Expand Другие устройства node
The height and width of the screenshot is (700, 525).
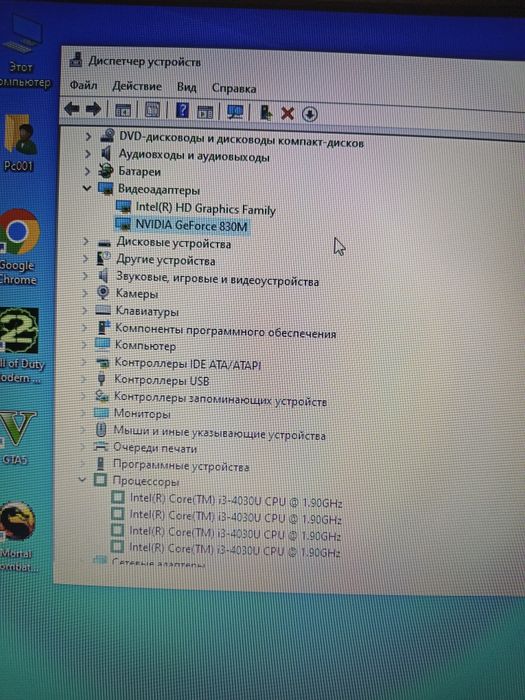(x=85, y=258)
